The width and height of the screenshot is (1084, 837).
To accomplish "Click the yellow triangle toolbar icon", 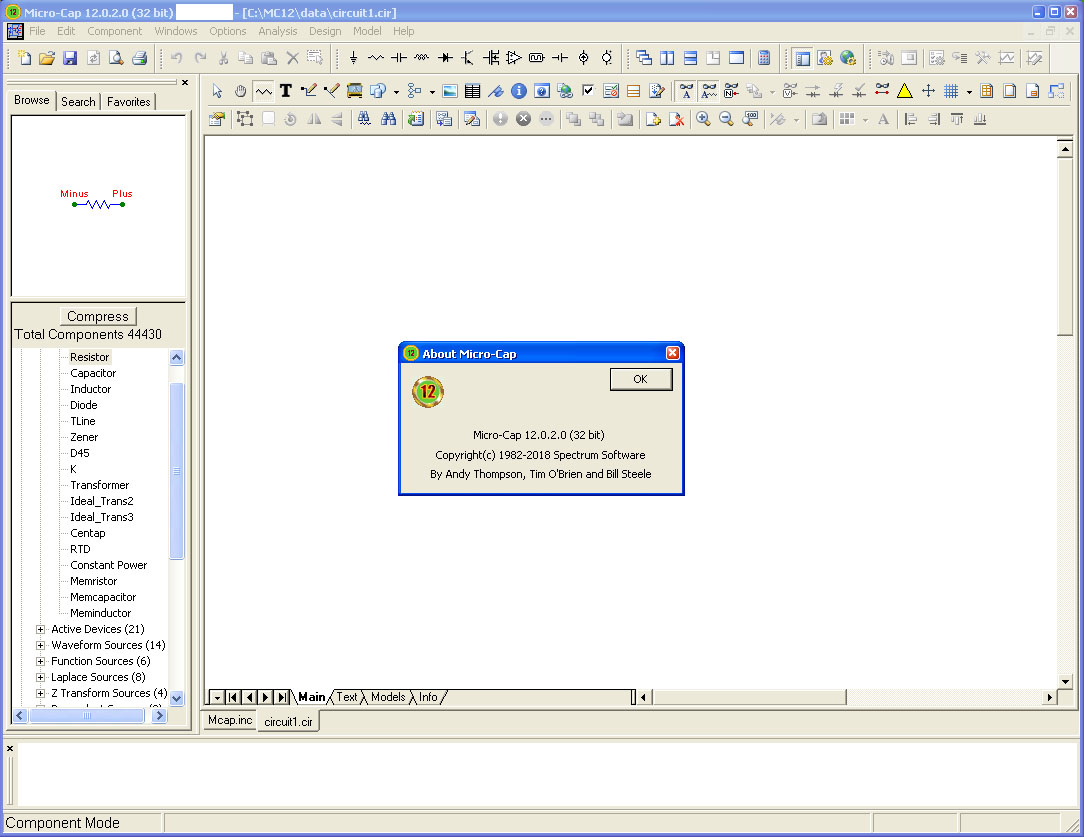I will tap(904, 91).
